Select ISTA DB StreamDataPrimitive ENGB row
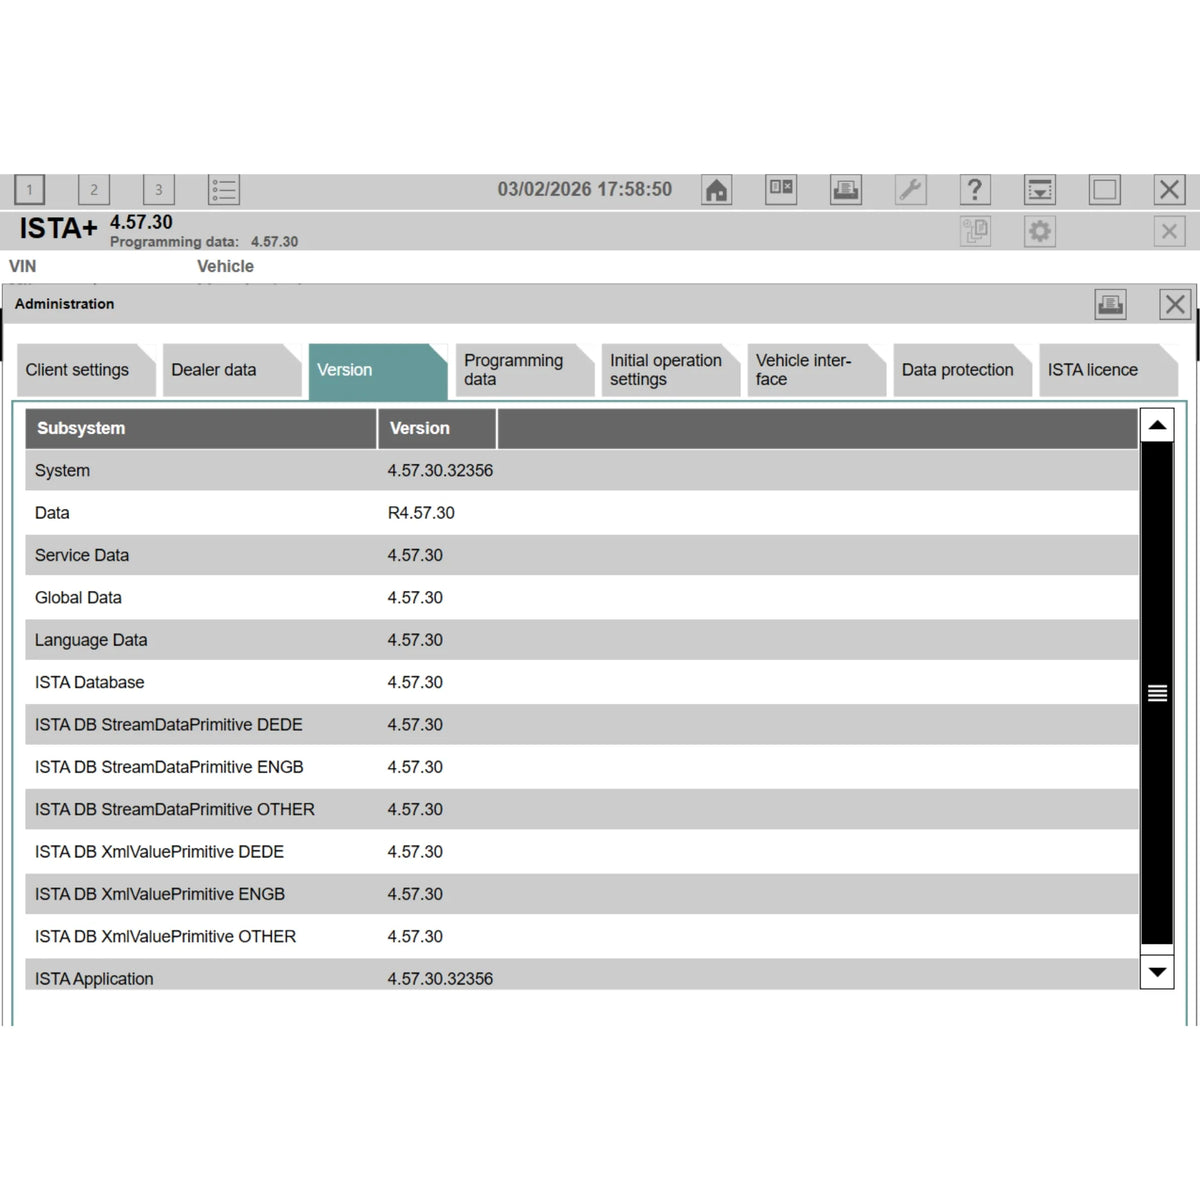Screen dimensions: 1200x1200 tap(582, 767)
